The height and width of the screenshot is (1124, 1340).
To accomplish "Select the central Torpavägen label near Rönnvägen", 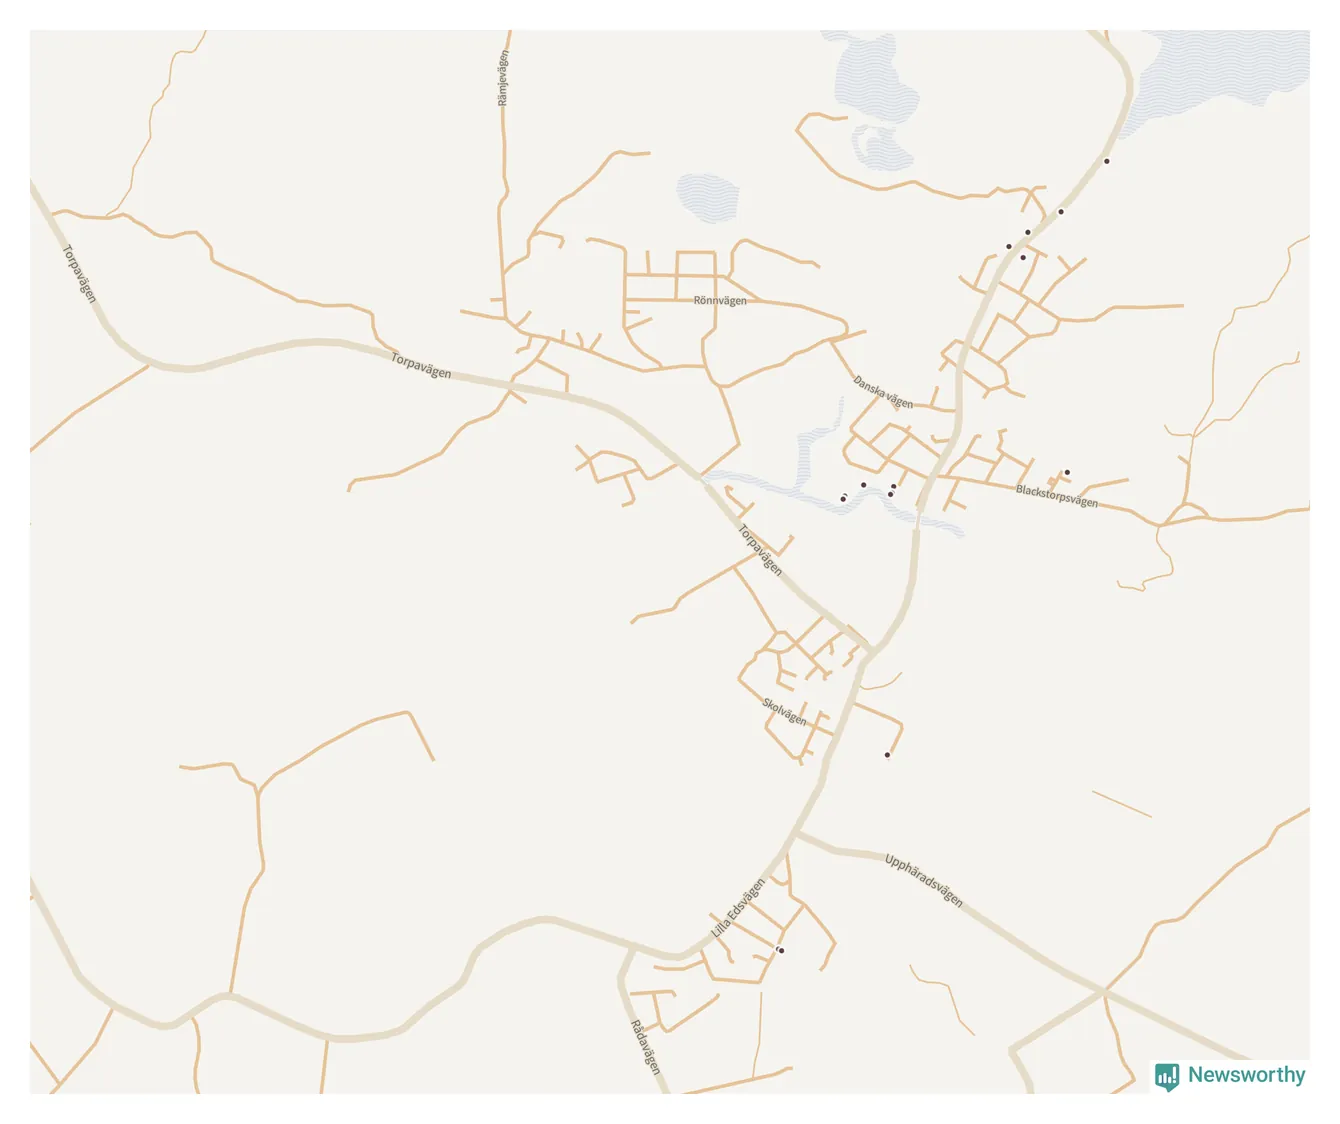I will 421,366.
